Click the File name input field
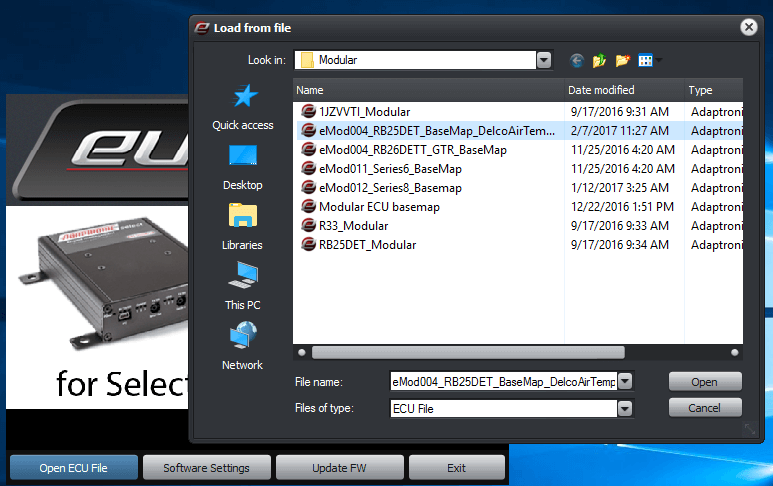The width and height of the screenshot is (773, 486). [503, 382]
